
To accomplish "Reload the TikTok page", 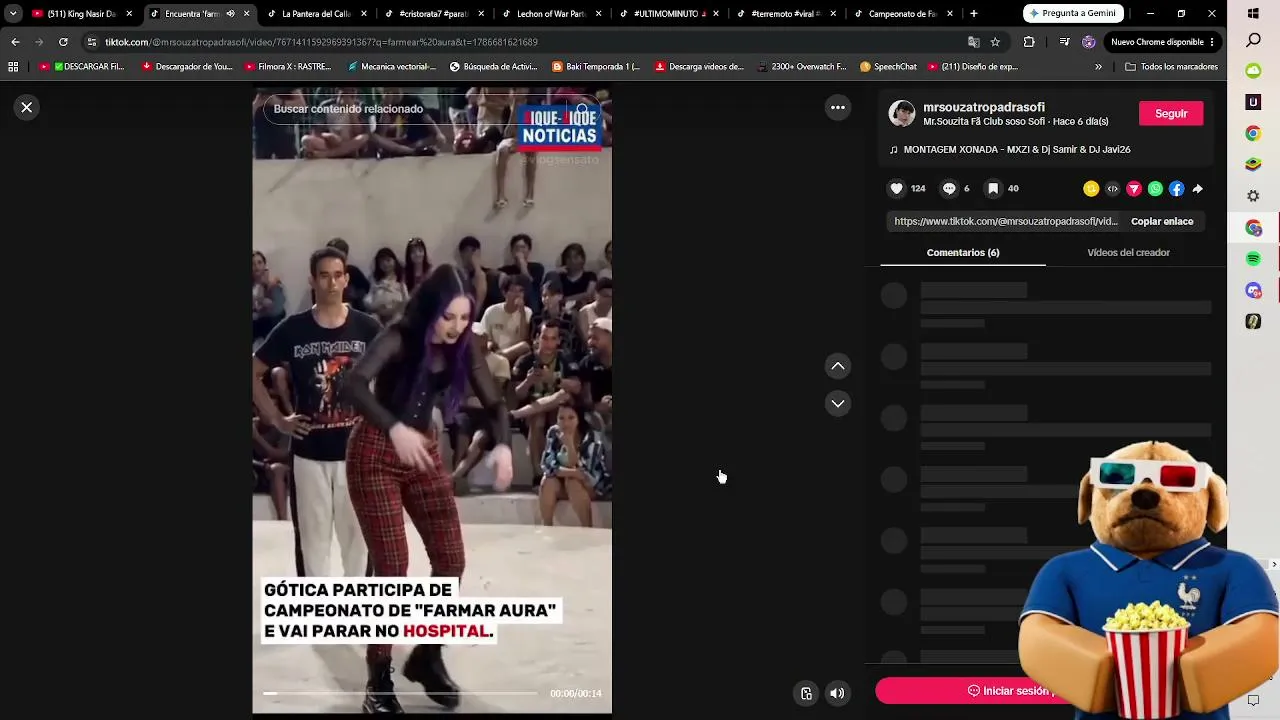I will tap(63, 42).
